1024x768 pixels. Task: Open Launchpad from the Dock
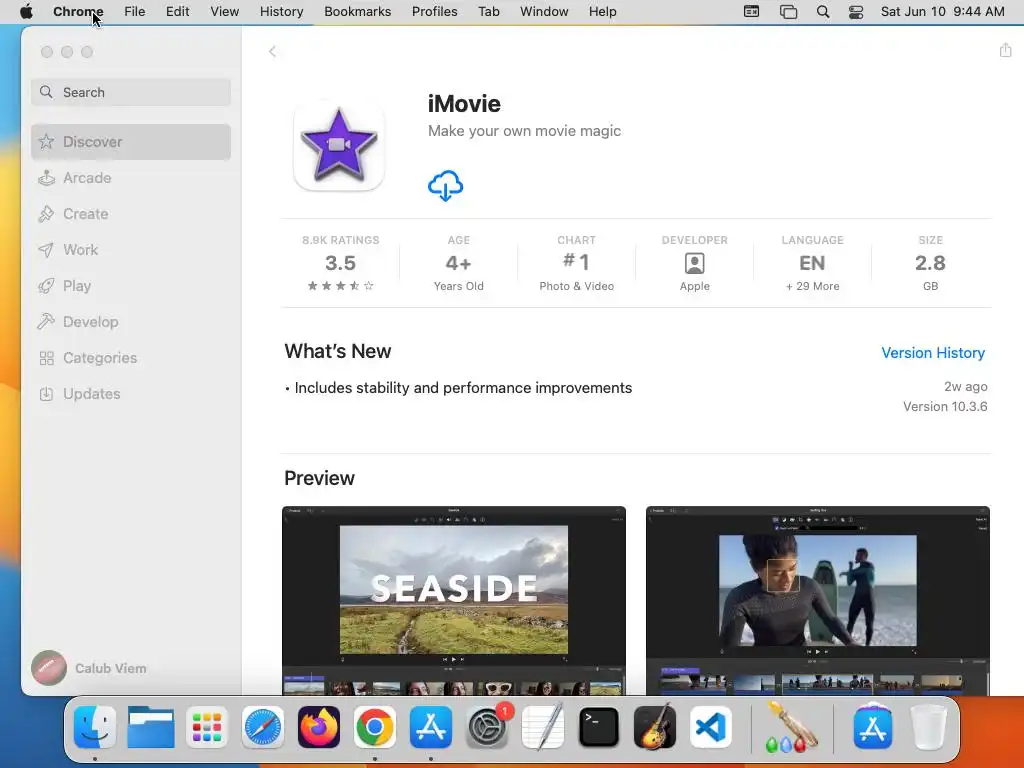207,727
